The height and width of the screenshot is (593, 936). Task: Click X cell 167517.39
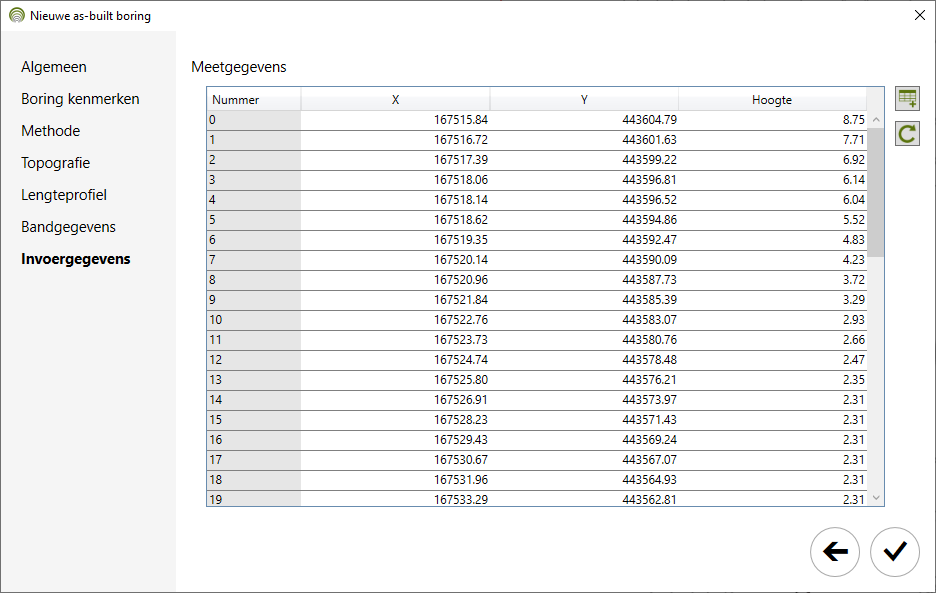coord(395,160)
